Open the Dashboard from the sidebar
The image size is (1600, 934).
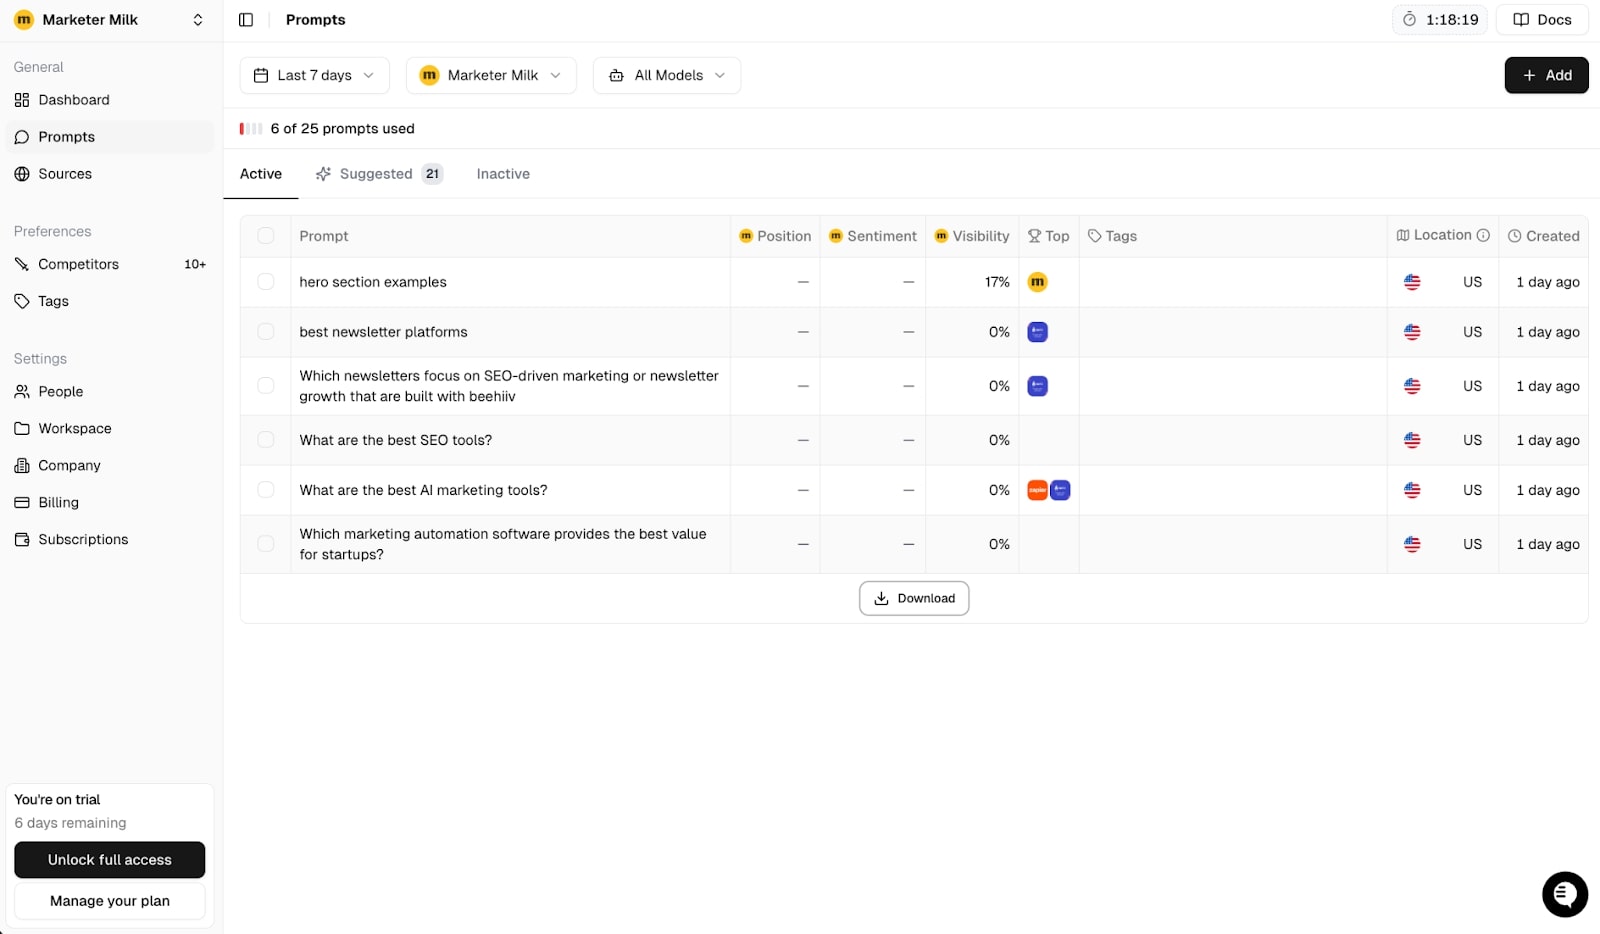(x=74, y=100)
